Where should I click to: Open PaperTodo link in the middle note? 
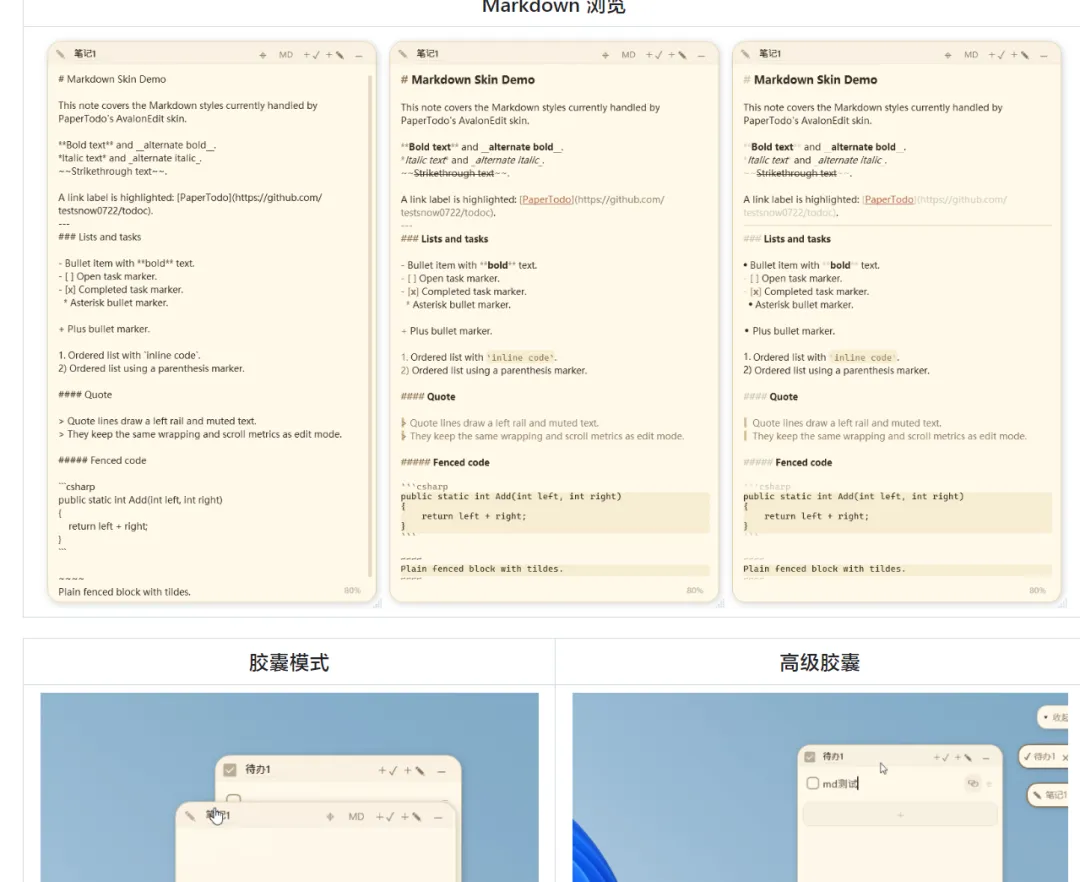(x=547, y=200)
